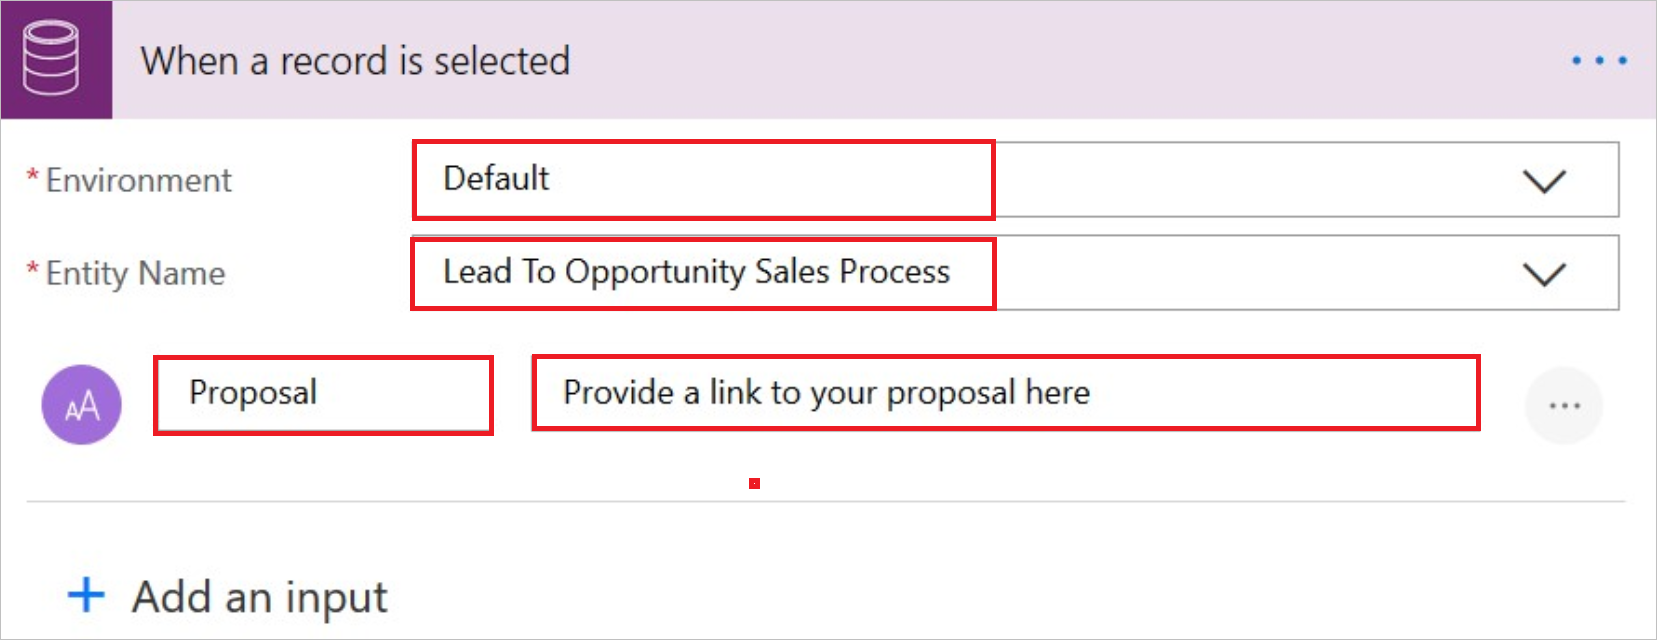Click the red asterisk beside Environment
Image resolution: width=1657 pixels, height=640 pixels.
(33, 176)
